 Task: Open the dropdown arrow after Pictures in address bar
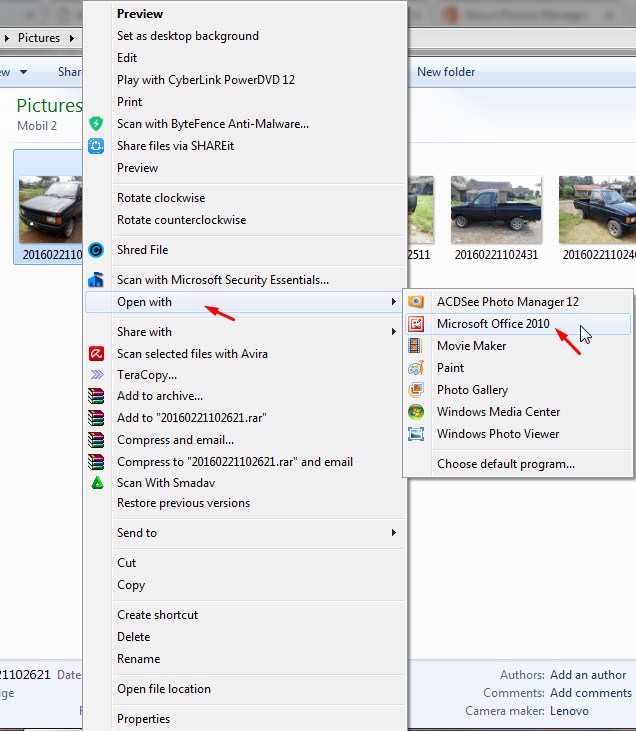(72, 38)
